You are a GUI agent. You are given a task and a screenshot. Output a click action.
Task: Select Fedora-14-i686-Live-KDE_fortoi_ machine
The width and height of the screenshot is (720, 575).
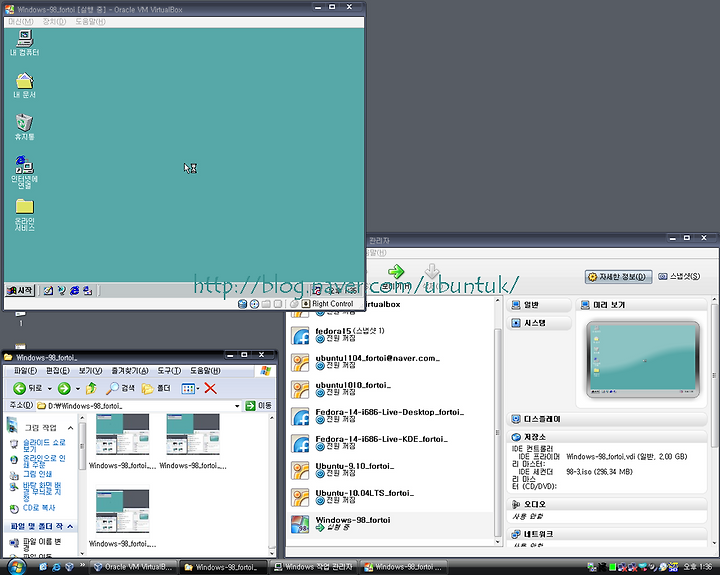coord(391,443)
